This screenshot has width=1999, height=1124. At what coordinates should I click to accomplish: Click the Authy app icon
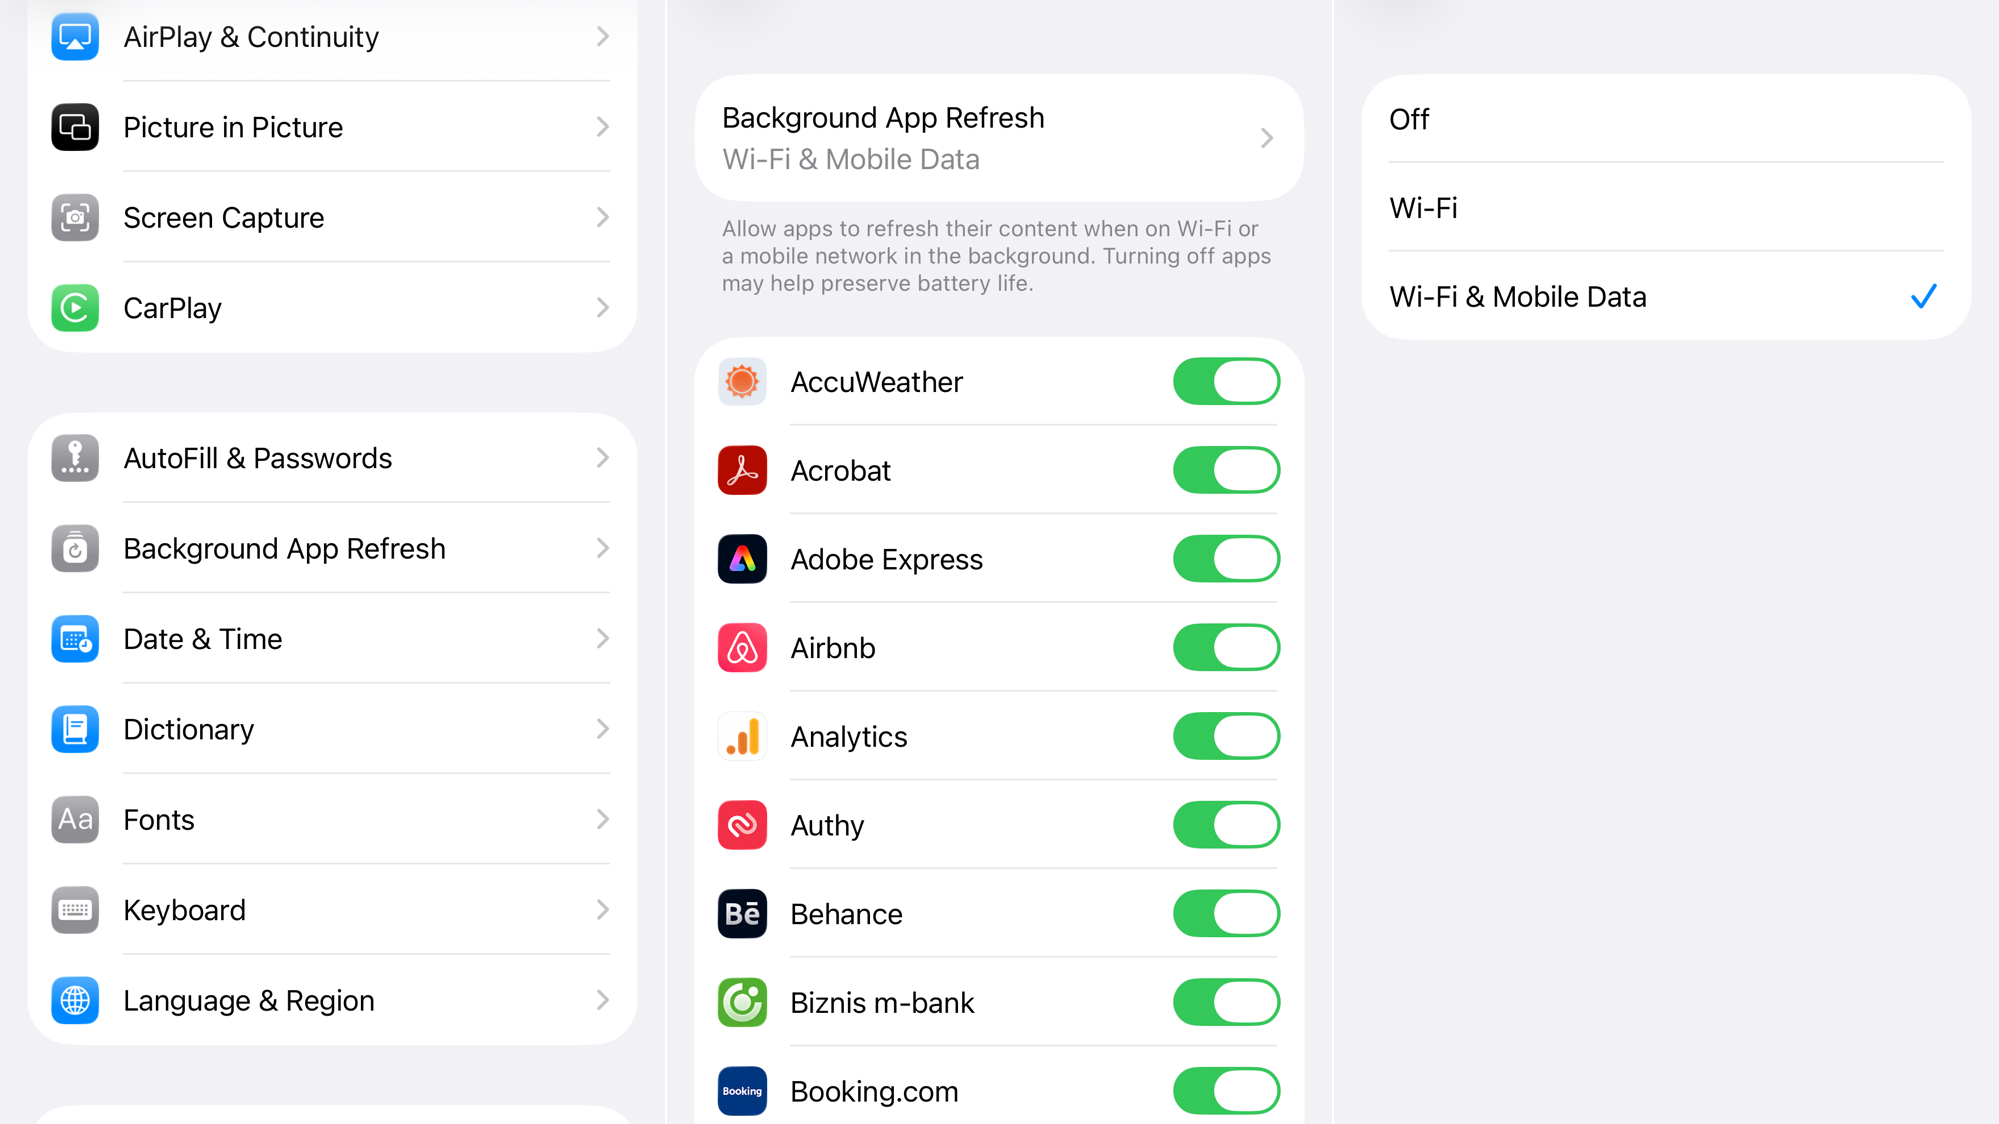(x=742, y=825)
